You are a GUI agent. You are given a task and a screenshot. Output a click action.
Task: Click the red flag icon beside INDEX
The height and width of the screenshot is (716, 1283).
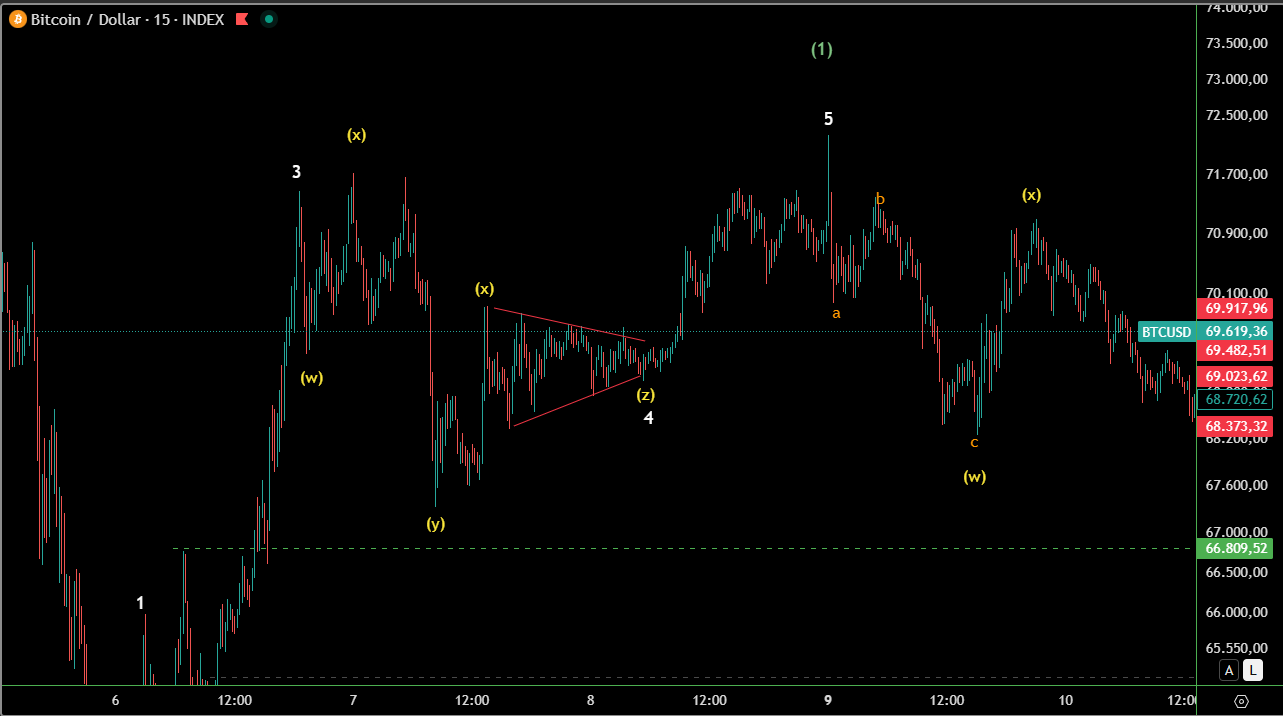point(240,19)
